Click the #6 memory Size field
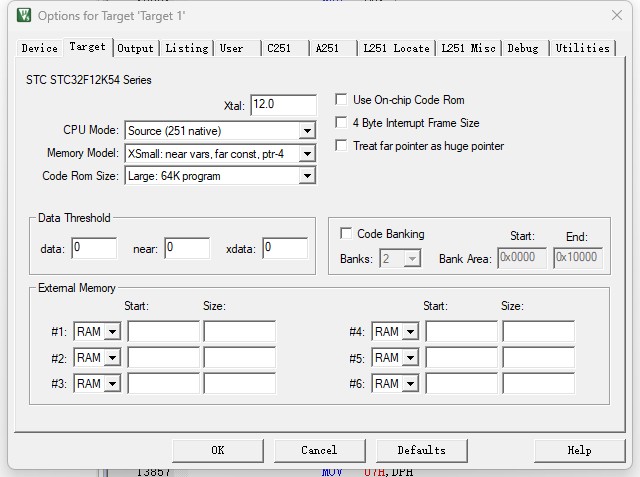This screenshot has height=477, width=640. point(539,384)
